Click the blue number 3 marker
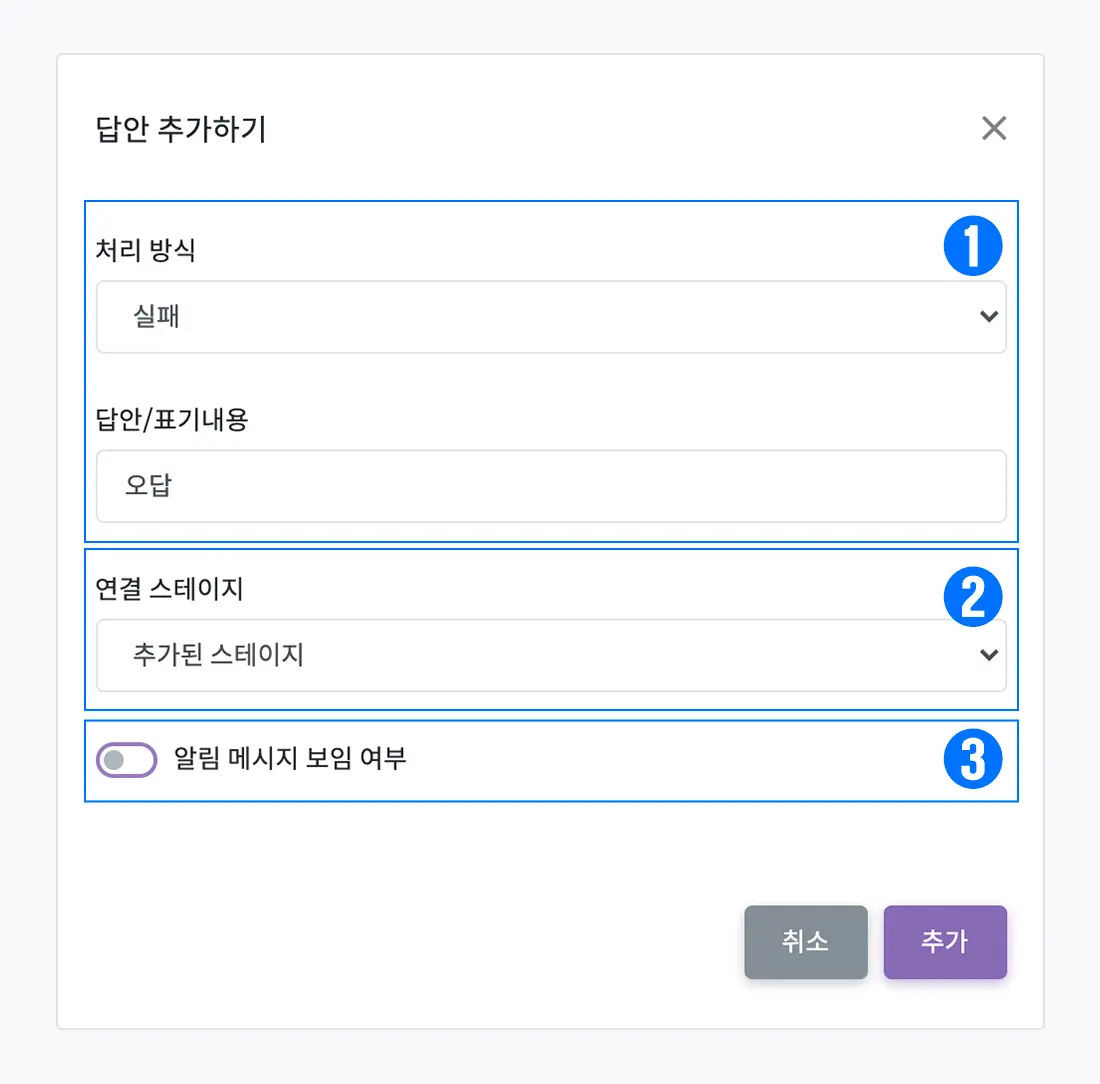Image resolution: width=1100 pixels, height=1084 pixels. pyautogui.click(x=973, y=760)
